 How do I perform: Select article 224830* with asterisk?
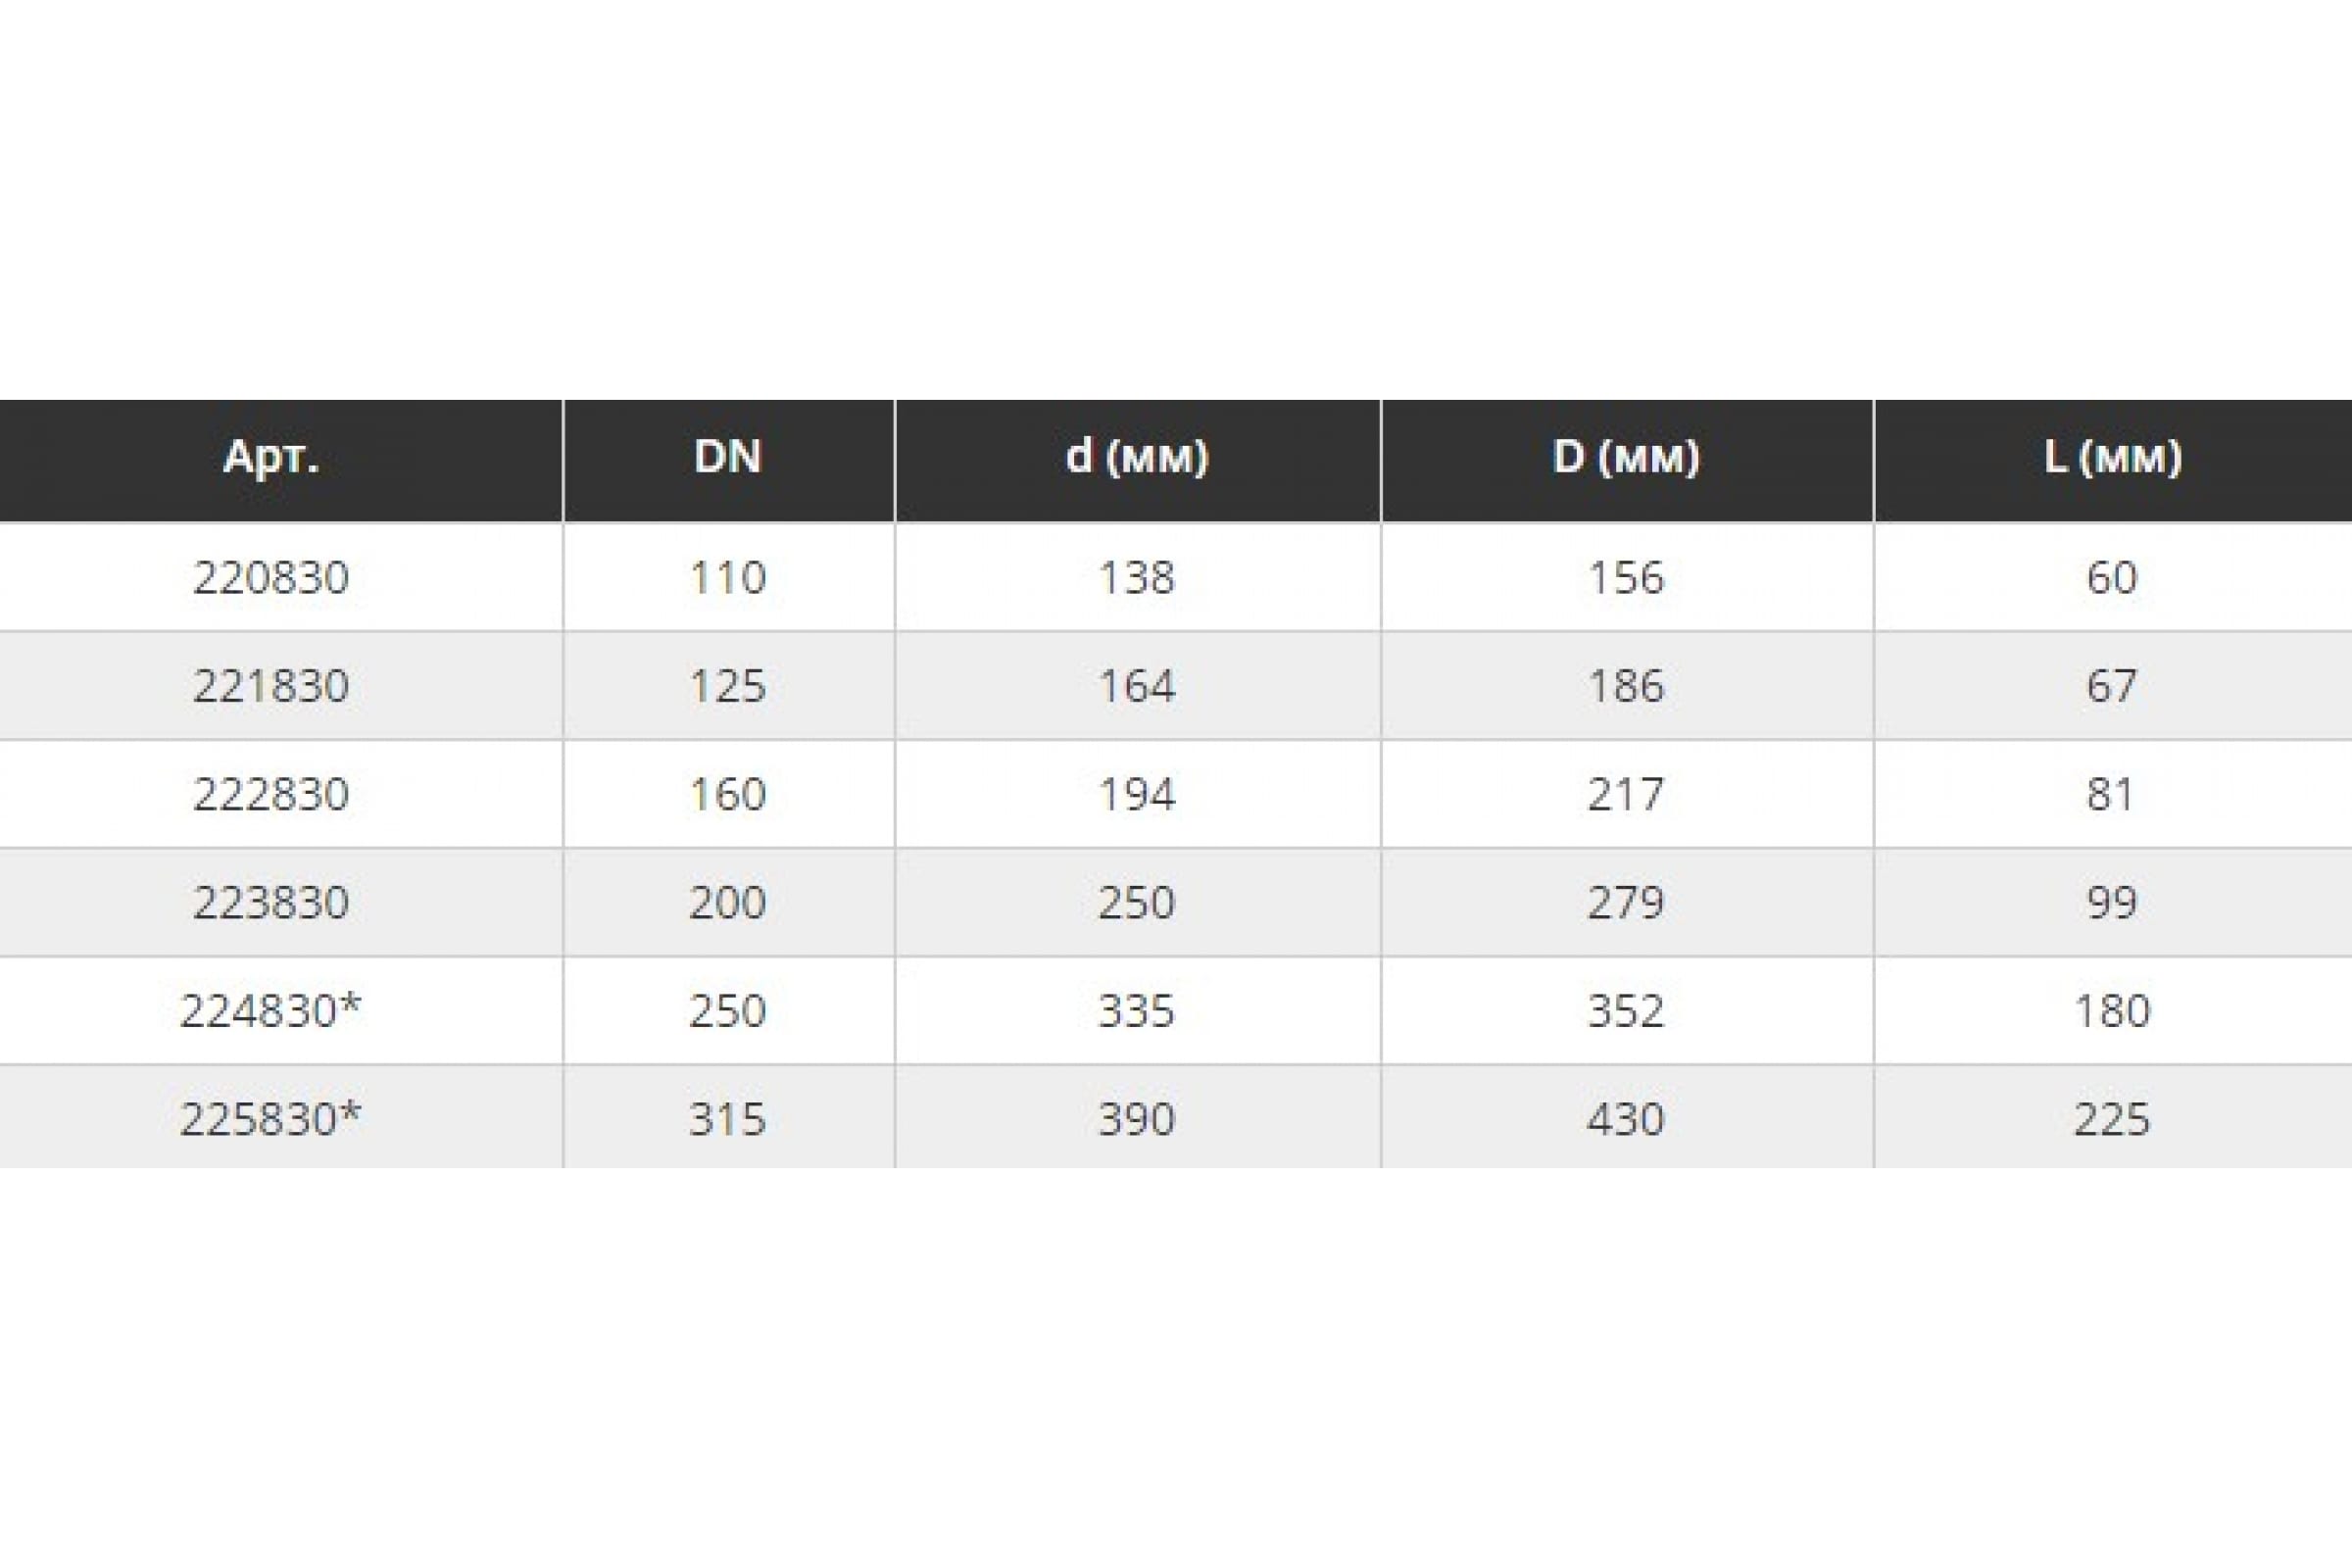click(x=271, y=1010)
